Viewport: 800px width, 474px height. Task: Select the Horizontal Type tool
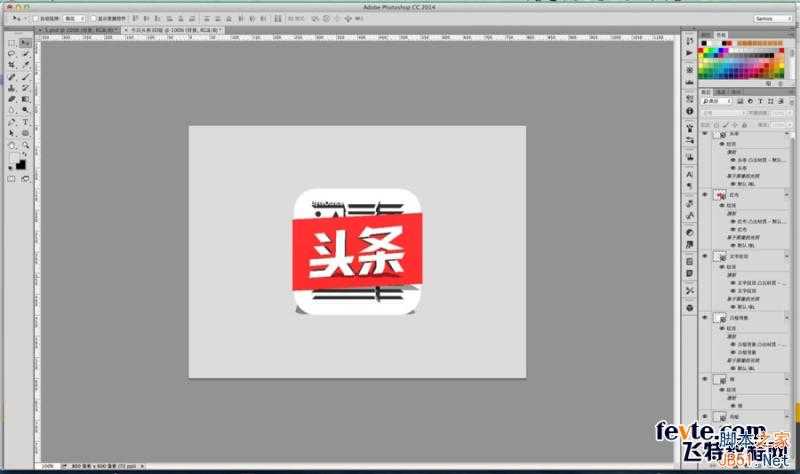pos(25,121)
